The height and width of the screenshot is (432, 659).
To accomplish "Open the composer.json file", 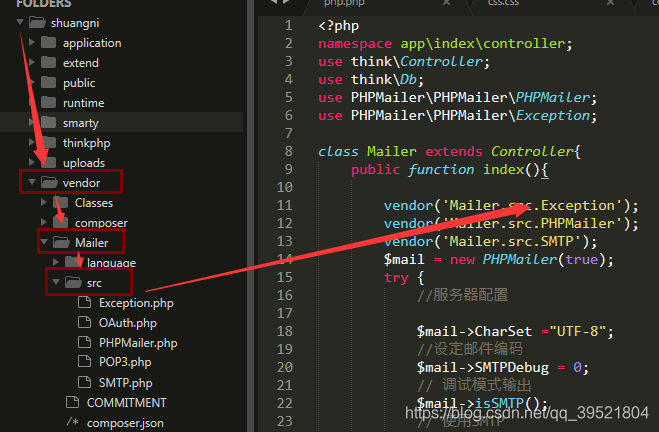I will click(125, 423).
